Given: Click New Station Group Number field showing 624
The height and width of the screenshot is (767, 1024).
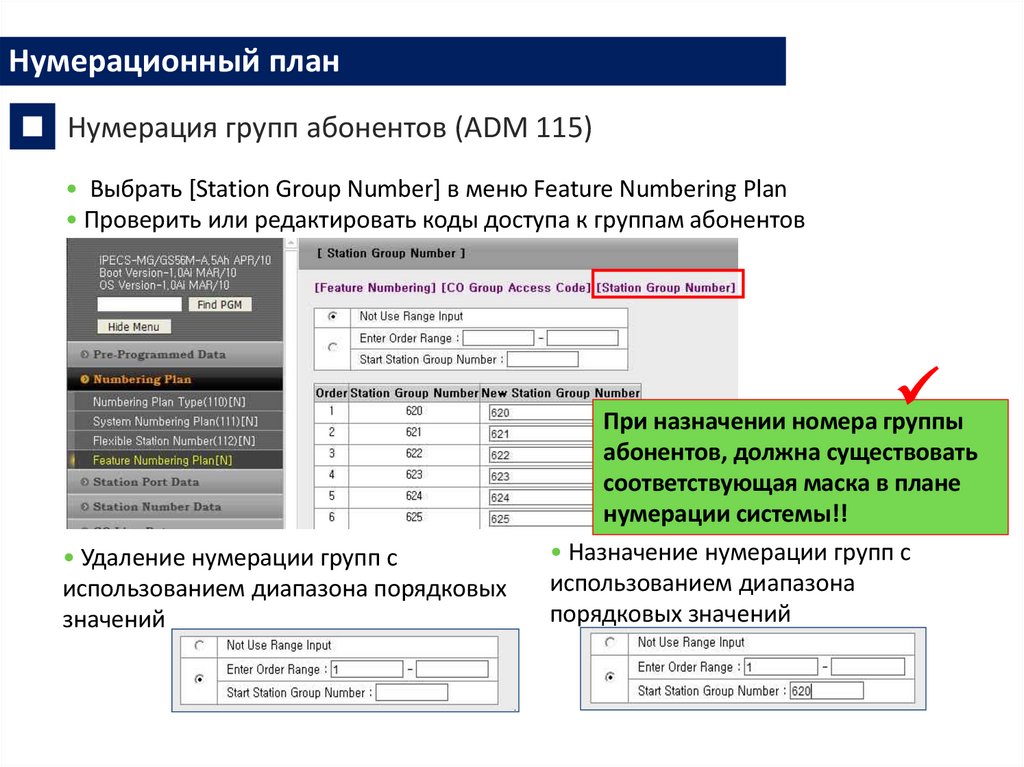Looking at the screenshot, I should (x=541, y=498).
